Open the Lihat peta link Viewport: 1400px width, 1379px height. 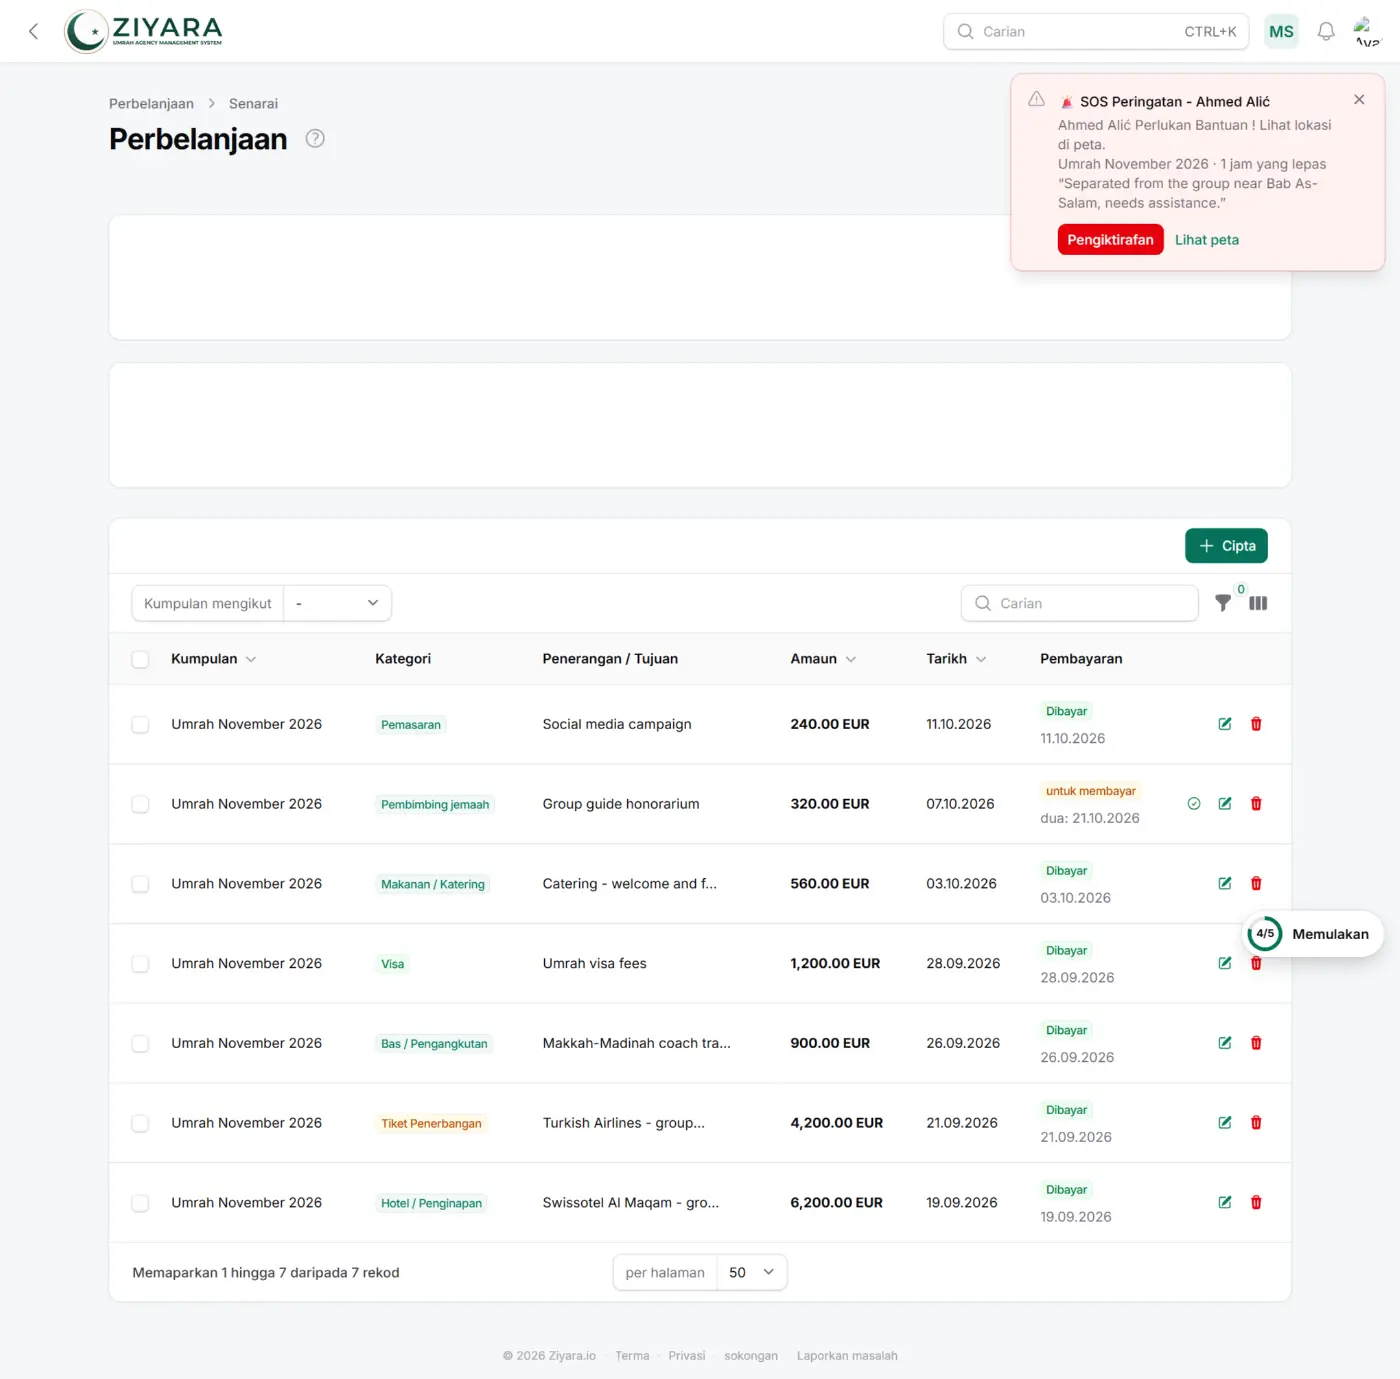coord(1206,240)
